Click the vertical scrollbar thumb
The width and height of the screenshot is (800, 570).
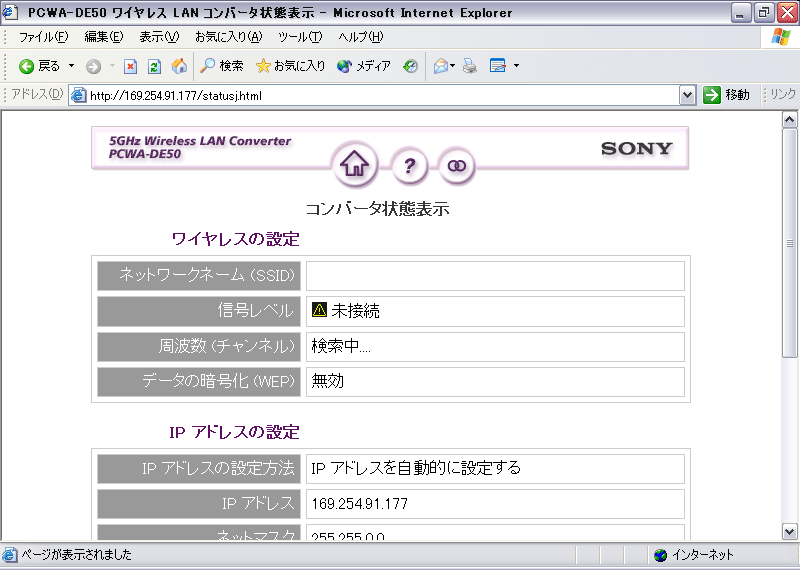pos(789,243)
